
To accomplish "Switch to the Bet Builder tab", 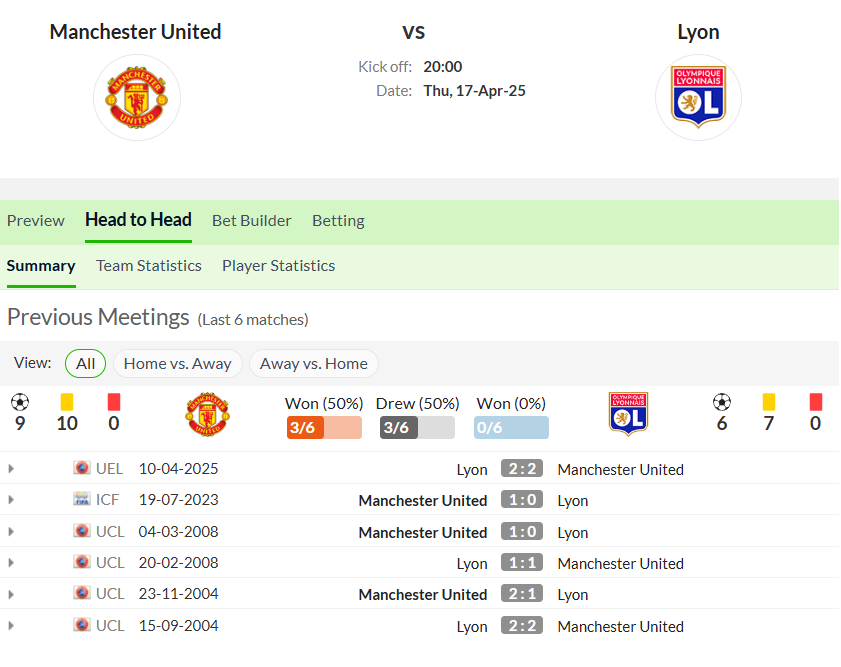I will click(252, 221).
